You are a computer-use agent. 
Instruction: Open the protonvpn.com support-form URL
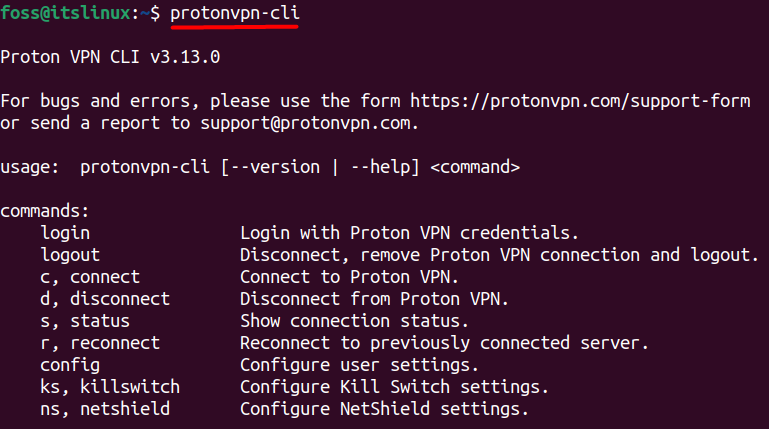[x=580, y=101]
